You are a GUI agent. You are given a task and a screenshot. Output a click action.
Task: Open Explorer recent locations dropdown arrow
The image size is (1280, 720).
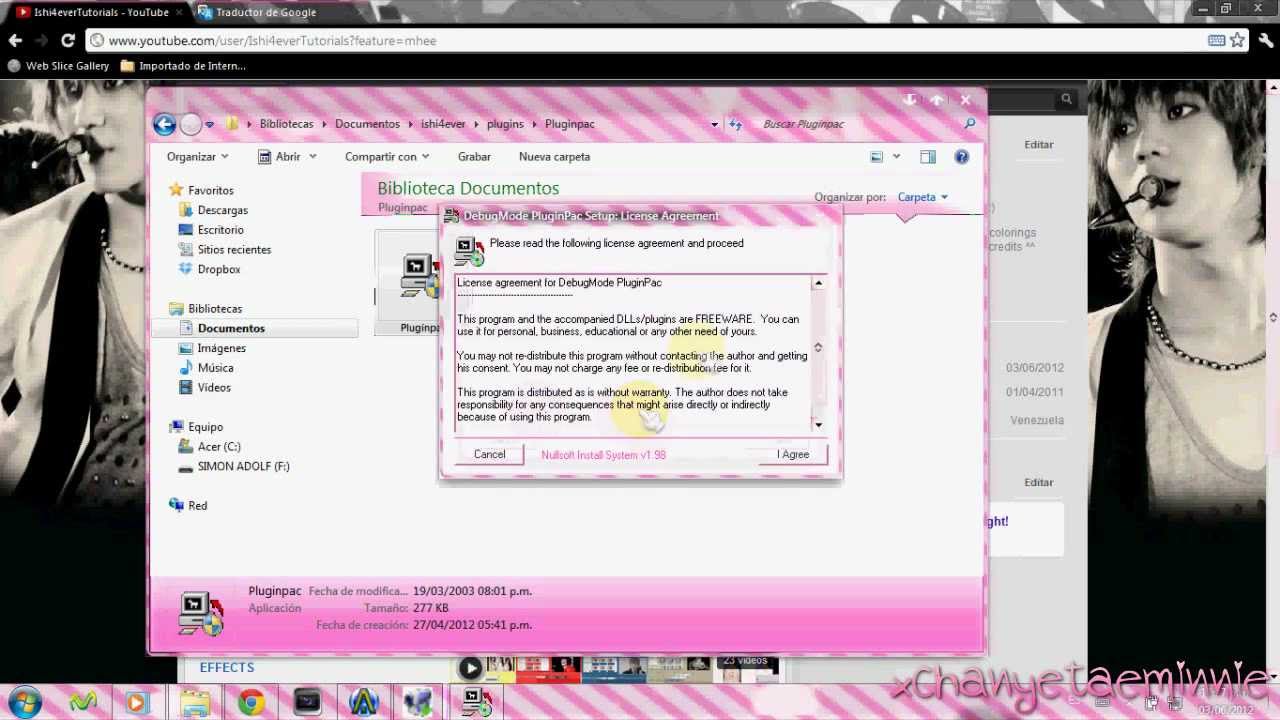point(210,124)
